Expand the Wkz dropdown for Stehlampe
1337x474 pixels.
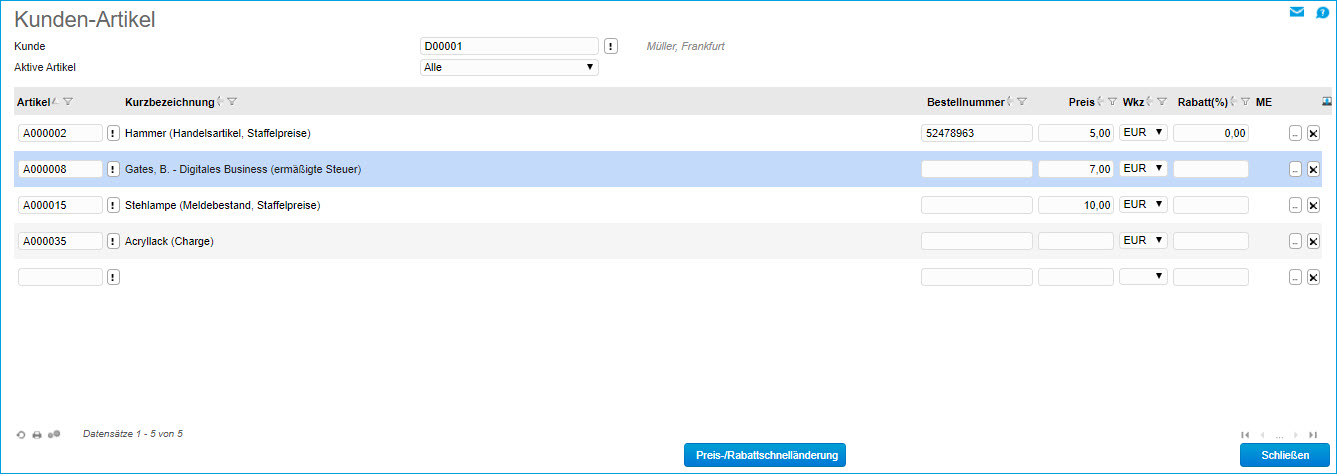click(1143, 204)
